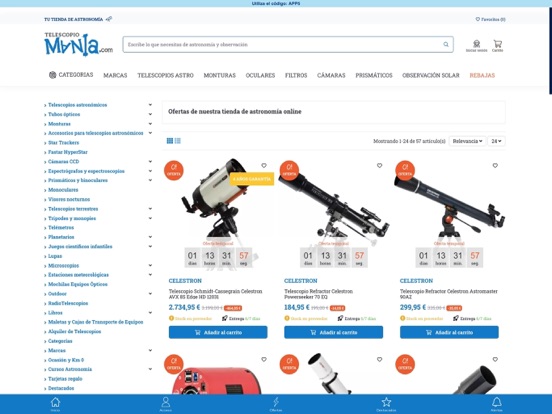Open the Relevancia sort dropdown
This screenshot has height=414, width=552.
tap(467, 141)
